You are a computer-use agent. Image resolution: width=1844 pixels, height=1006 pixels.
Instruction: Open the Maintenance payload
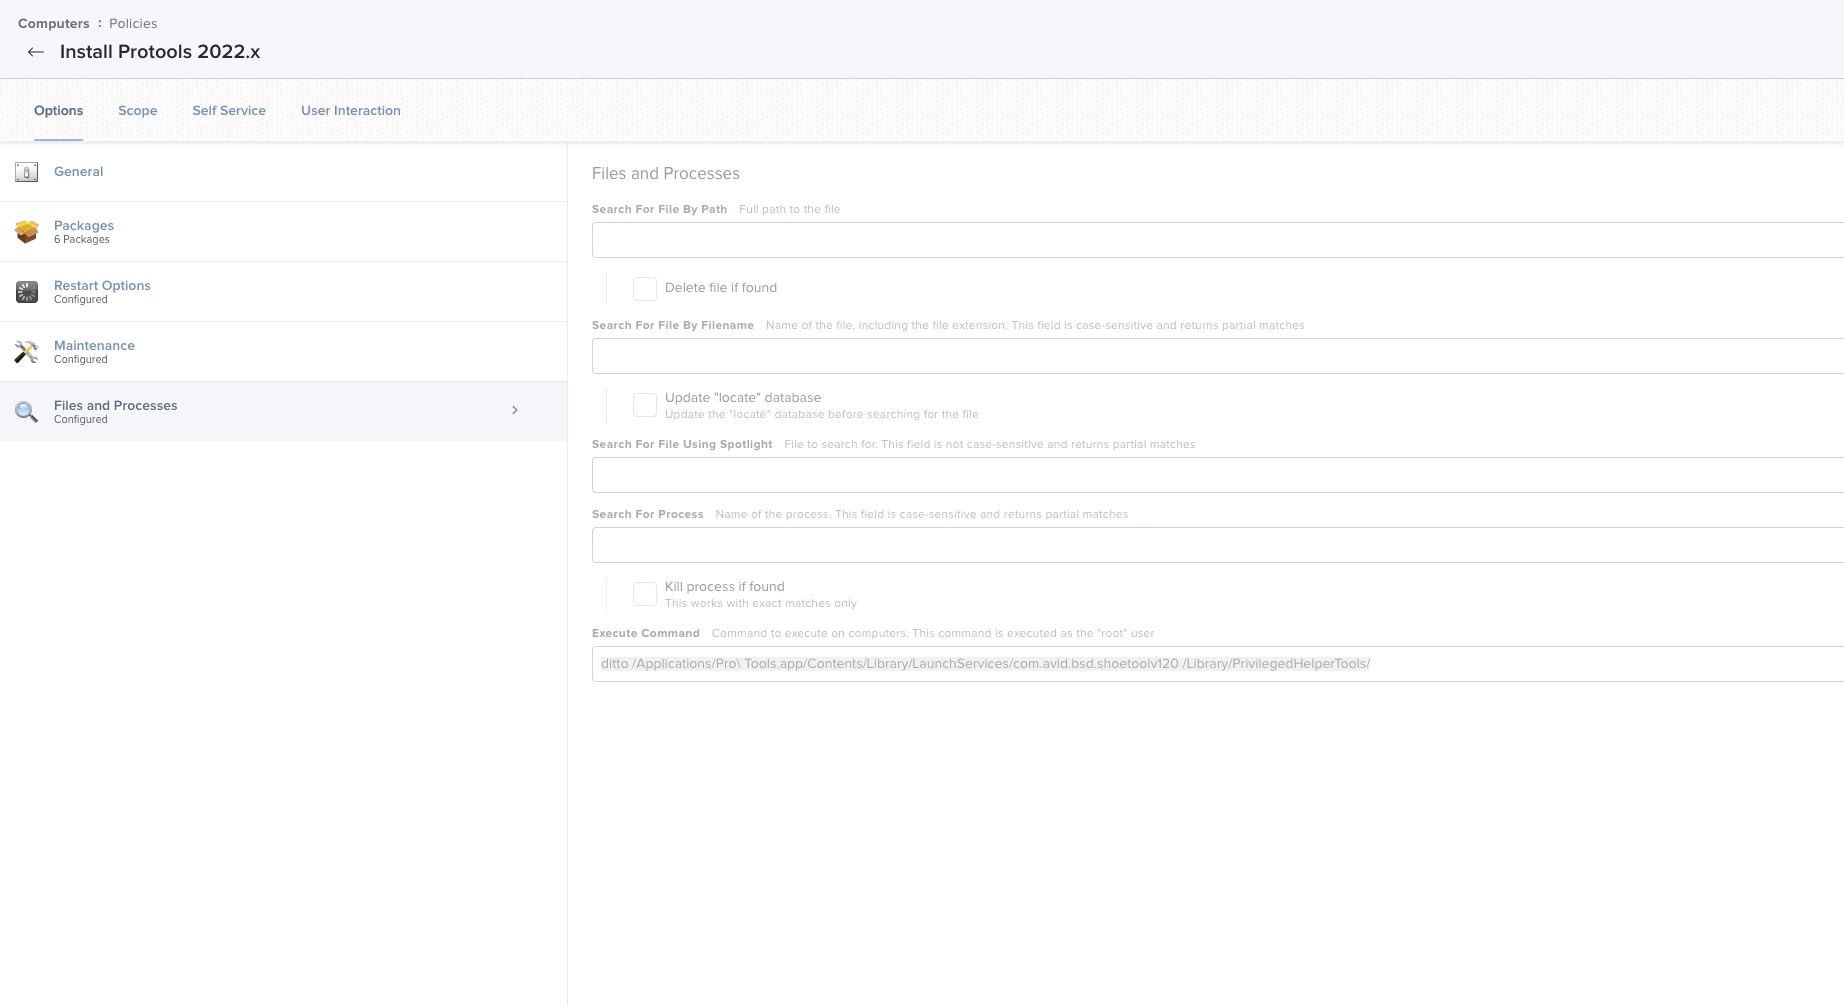[283, 352]
